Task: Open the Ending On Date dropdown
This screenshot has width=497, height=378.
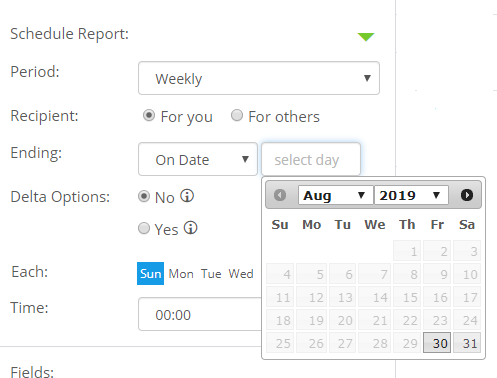Action: [198, 159]
